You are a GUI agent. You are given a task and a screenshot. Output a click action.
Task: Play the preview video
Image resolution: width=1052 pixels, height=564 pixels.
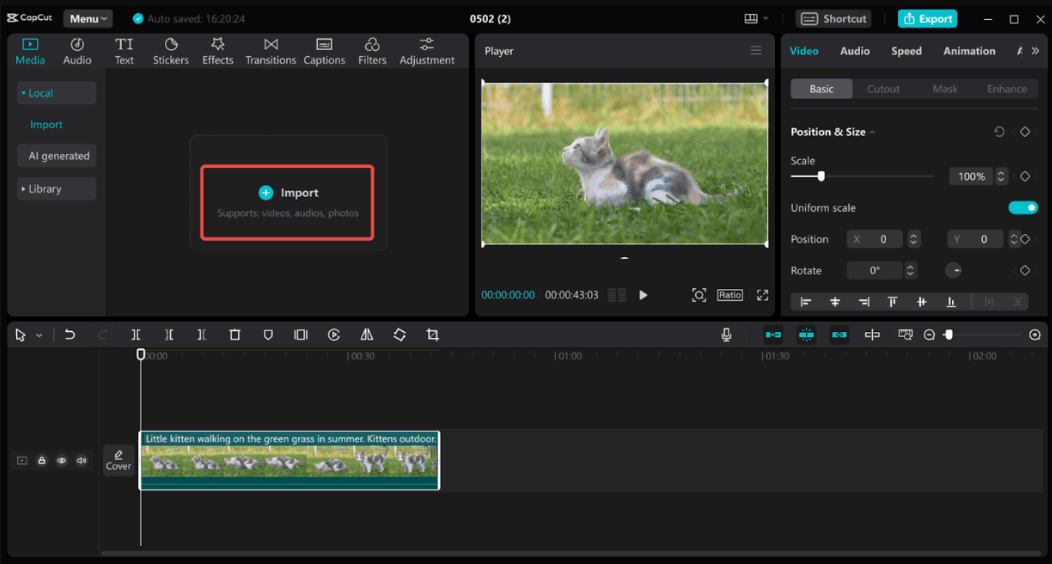[643, 295]
